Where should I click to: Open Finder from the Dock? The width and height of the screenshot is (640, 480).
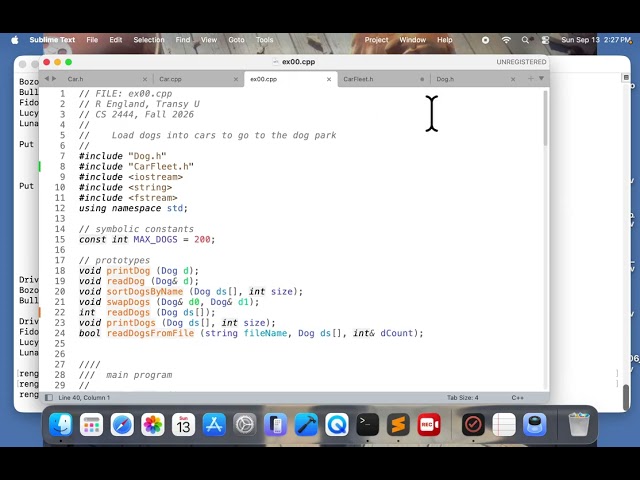[61, 425]
